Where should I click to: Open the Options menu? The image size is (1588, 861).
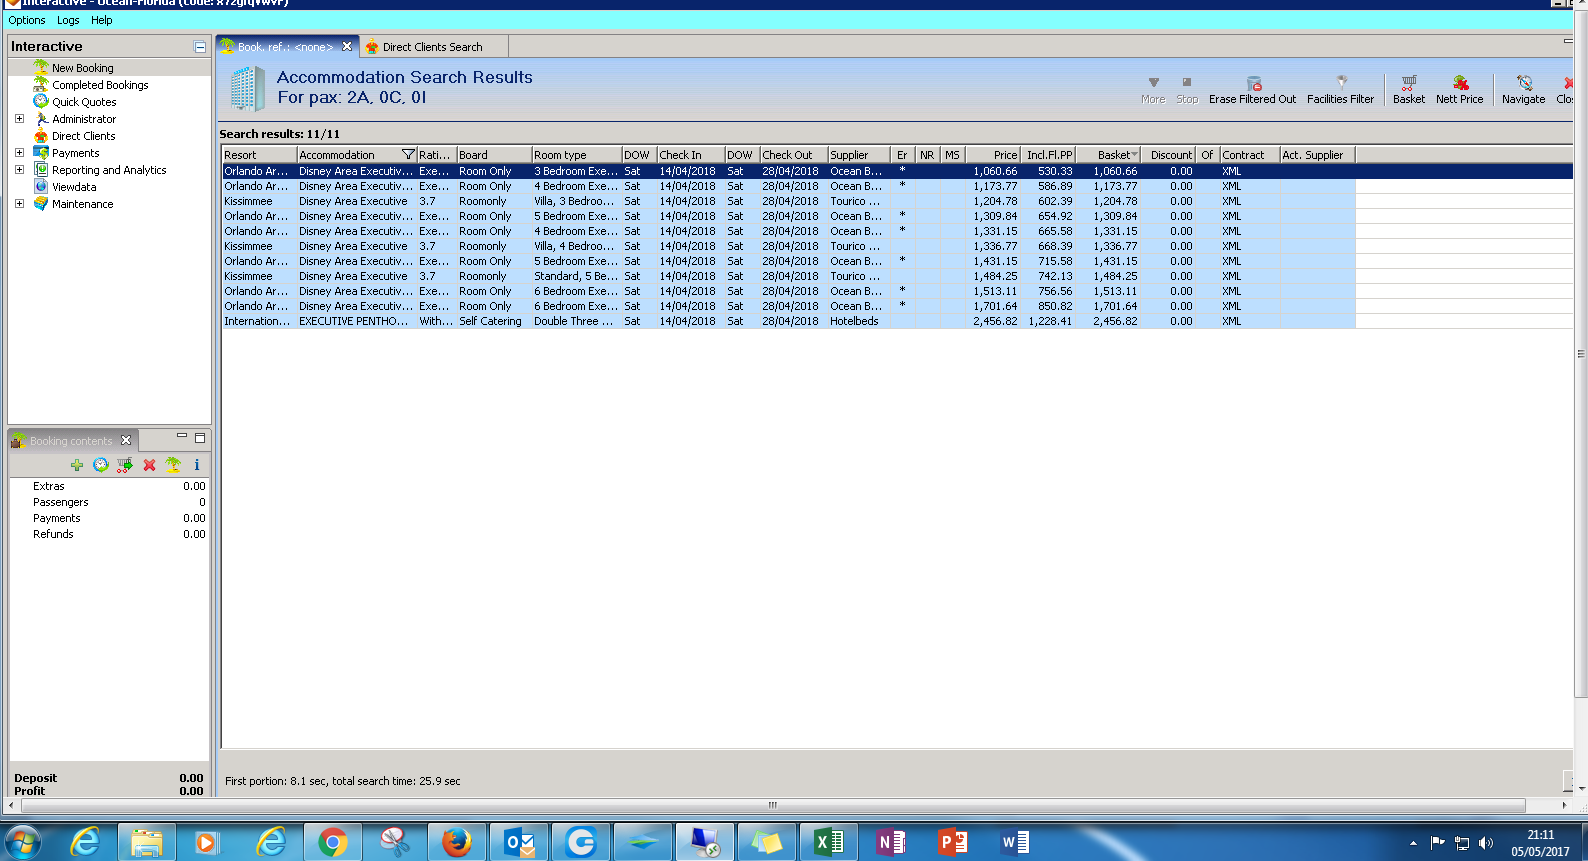pos(27,20)
